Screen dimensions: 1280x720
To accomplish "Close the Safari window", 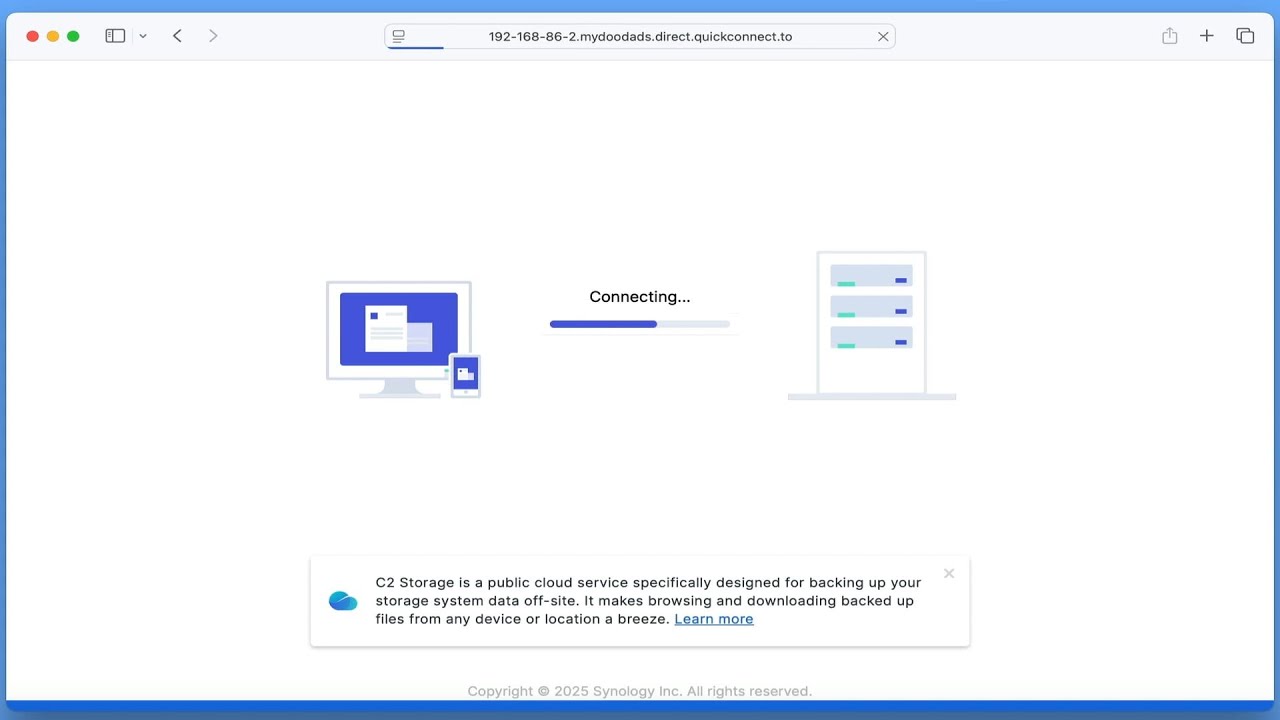I will tap(32, 36).
